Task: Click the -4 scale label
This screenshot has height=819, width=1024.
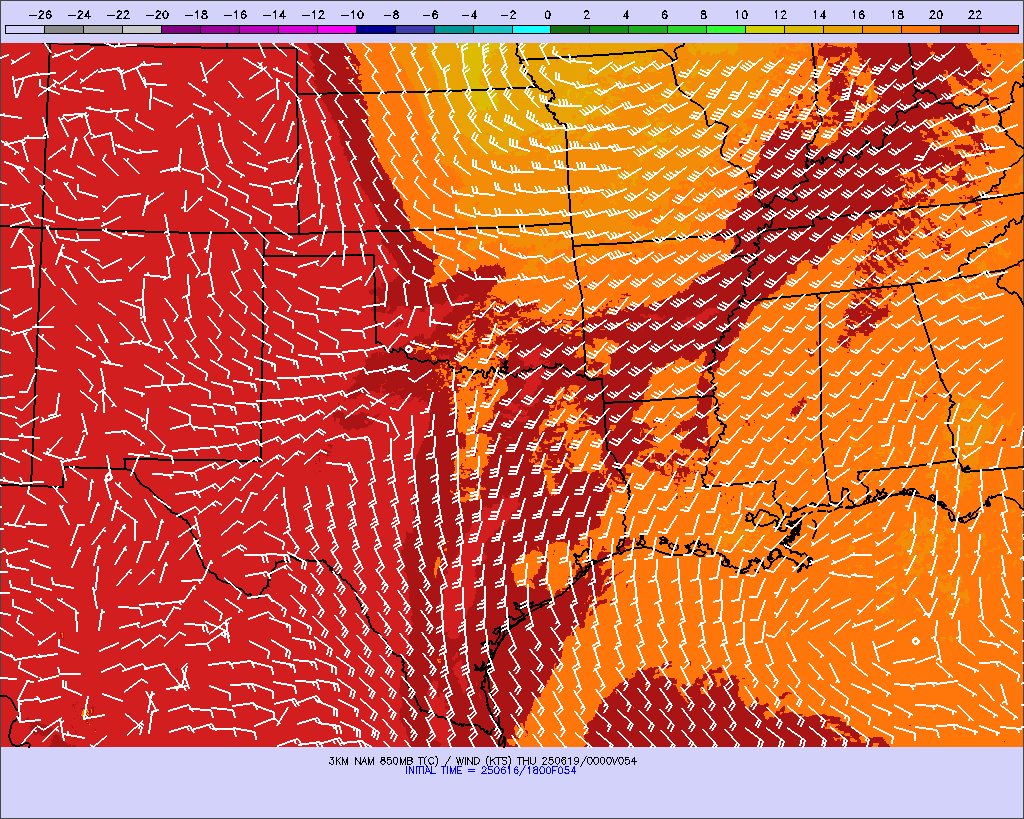Action: tap(470, 14)
